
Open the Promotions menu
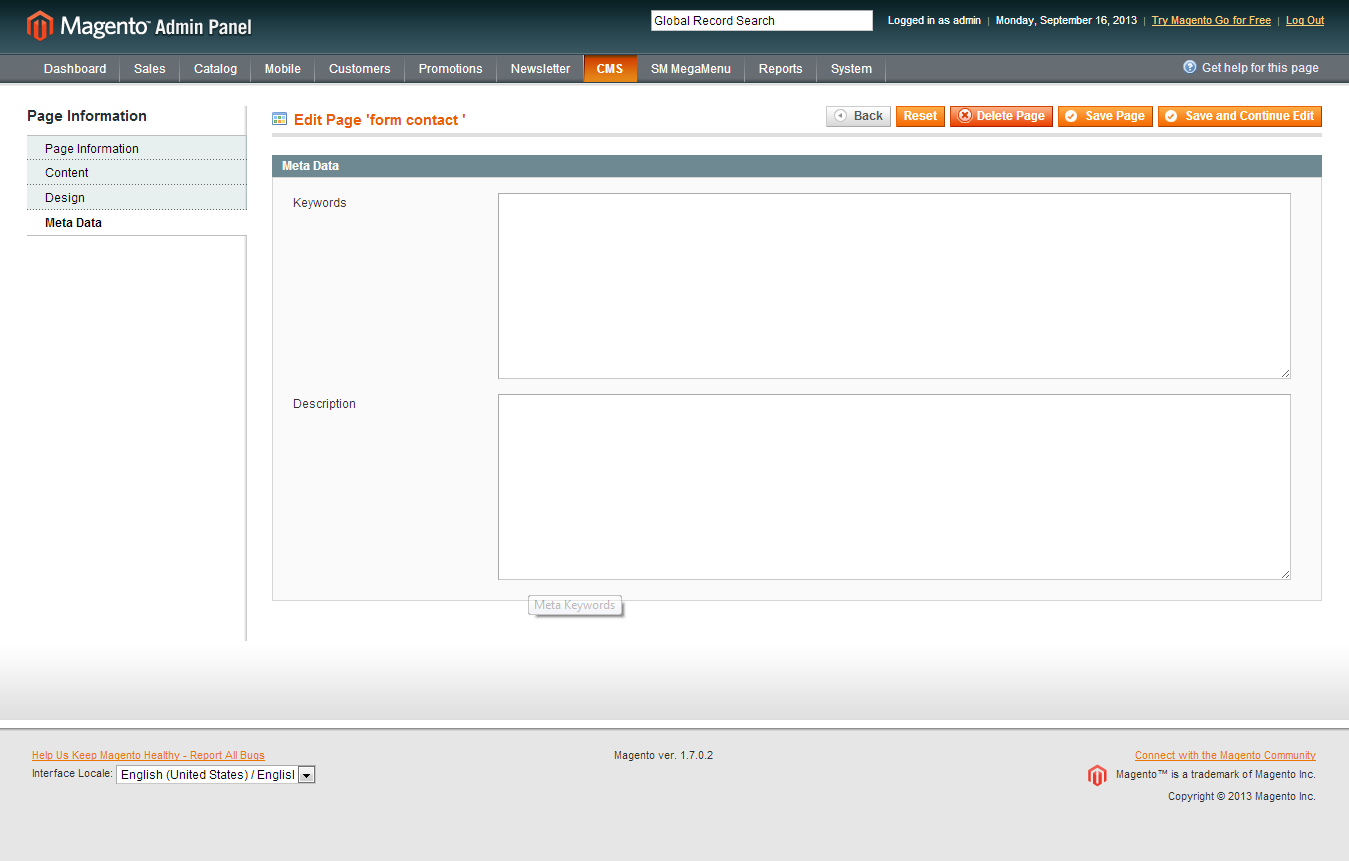coord(450,69)
